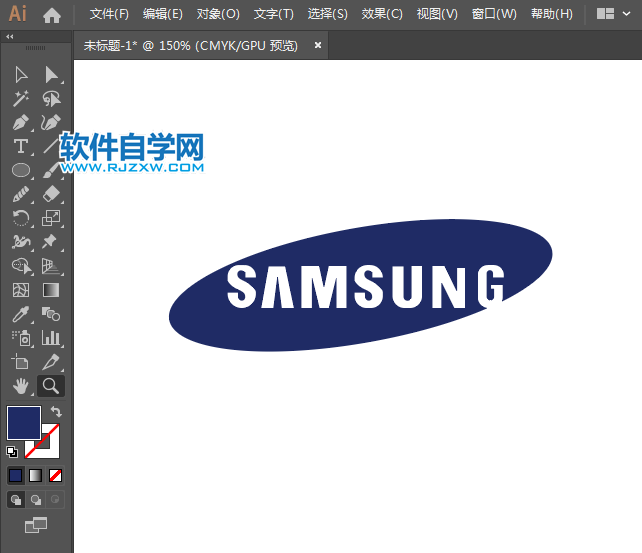Go to Illustrator Home screen
Viewport: 642px width, 553px height.
click(x=52, y=16)
